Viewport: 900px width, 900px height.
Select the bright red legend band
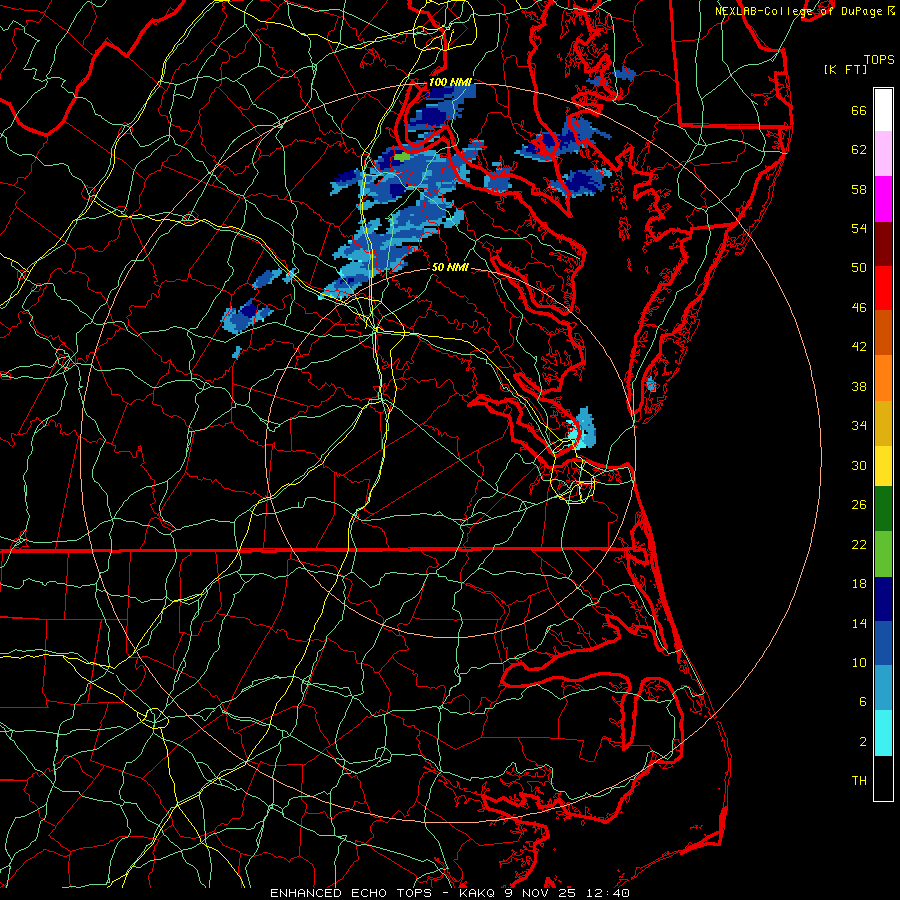coord(883,288)
